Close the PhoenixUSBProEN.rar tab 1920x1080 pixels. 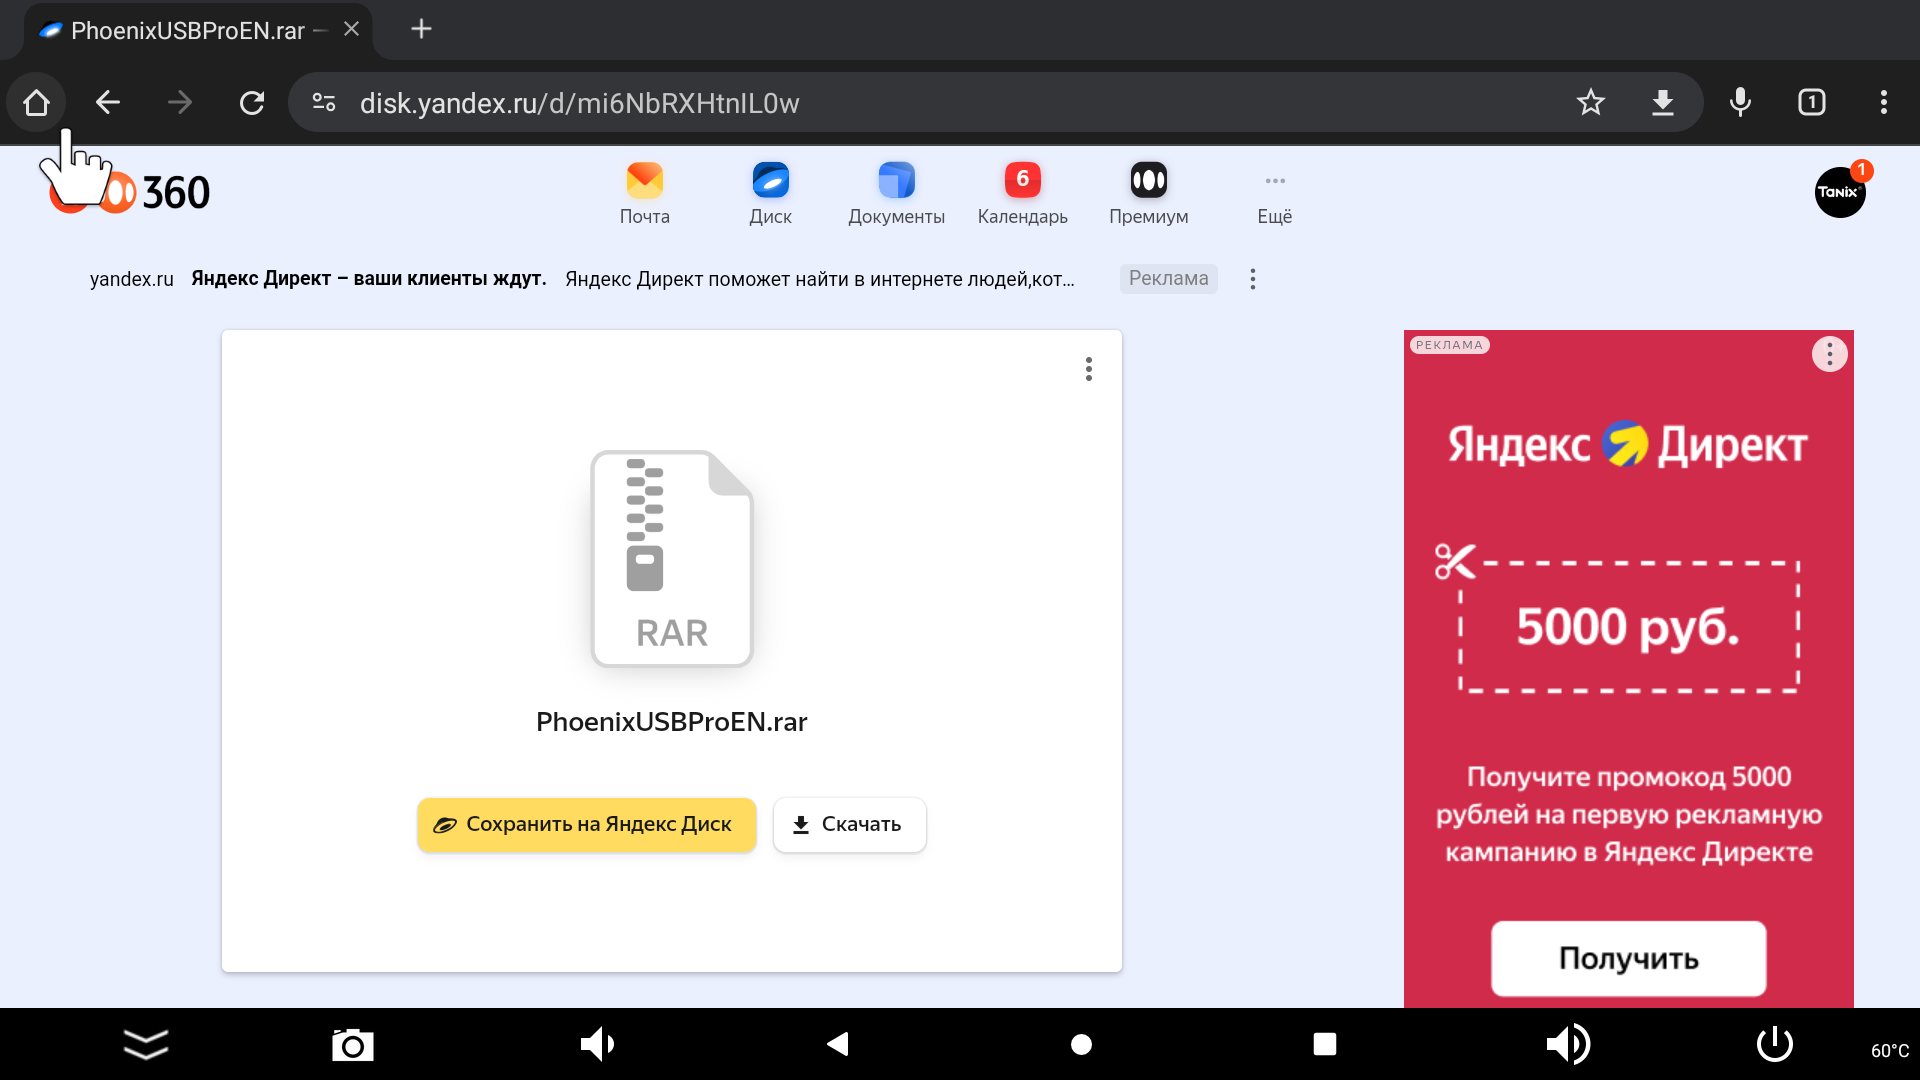point(351,29)
